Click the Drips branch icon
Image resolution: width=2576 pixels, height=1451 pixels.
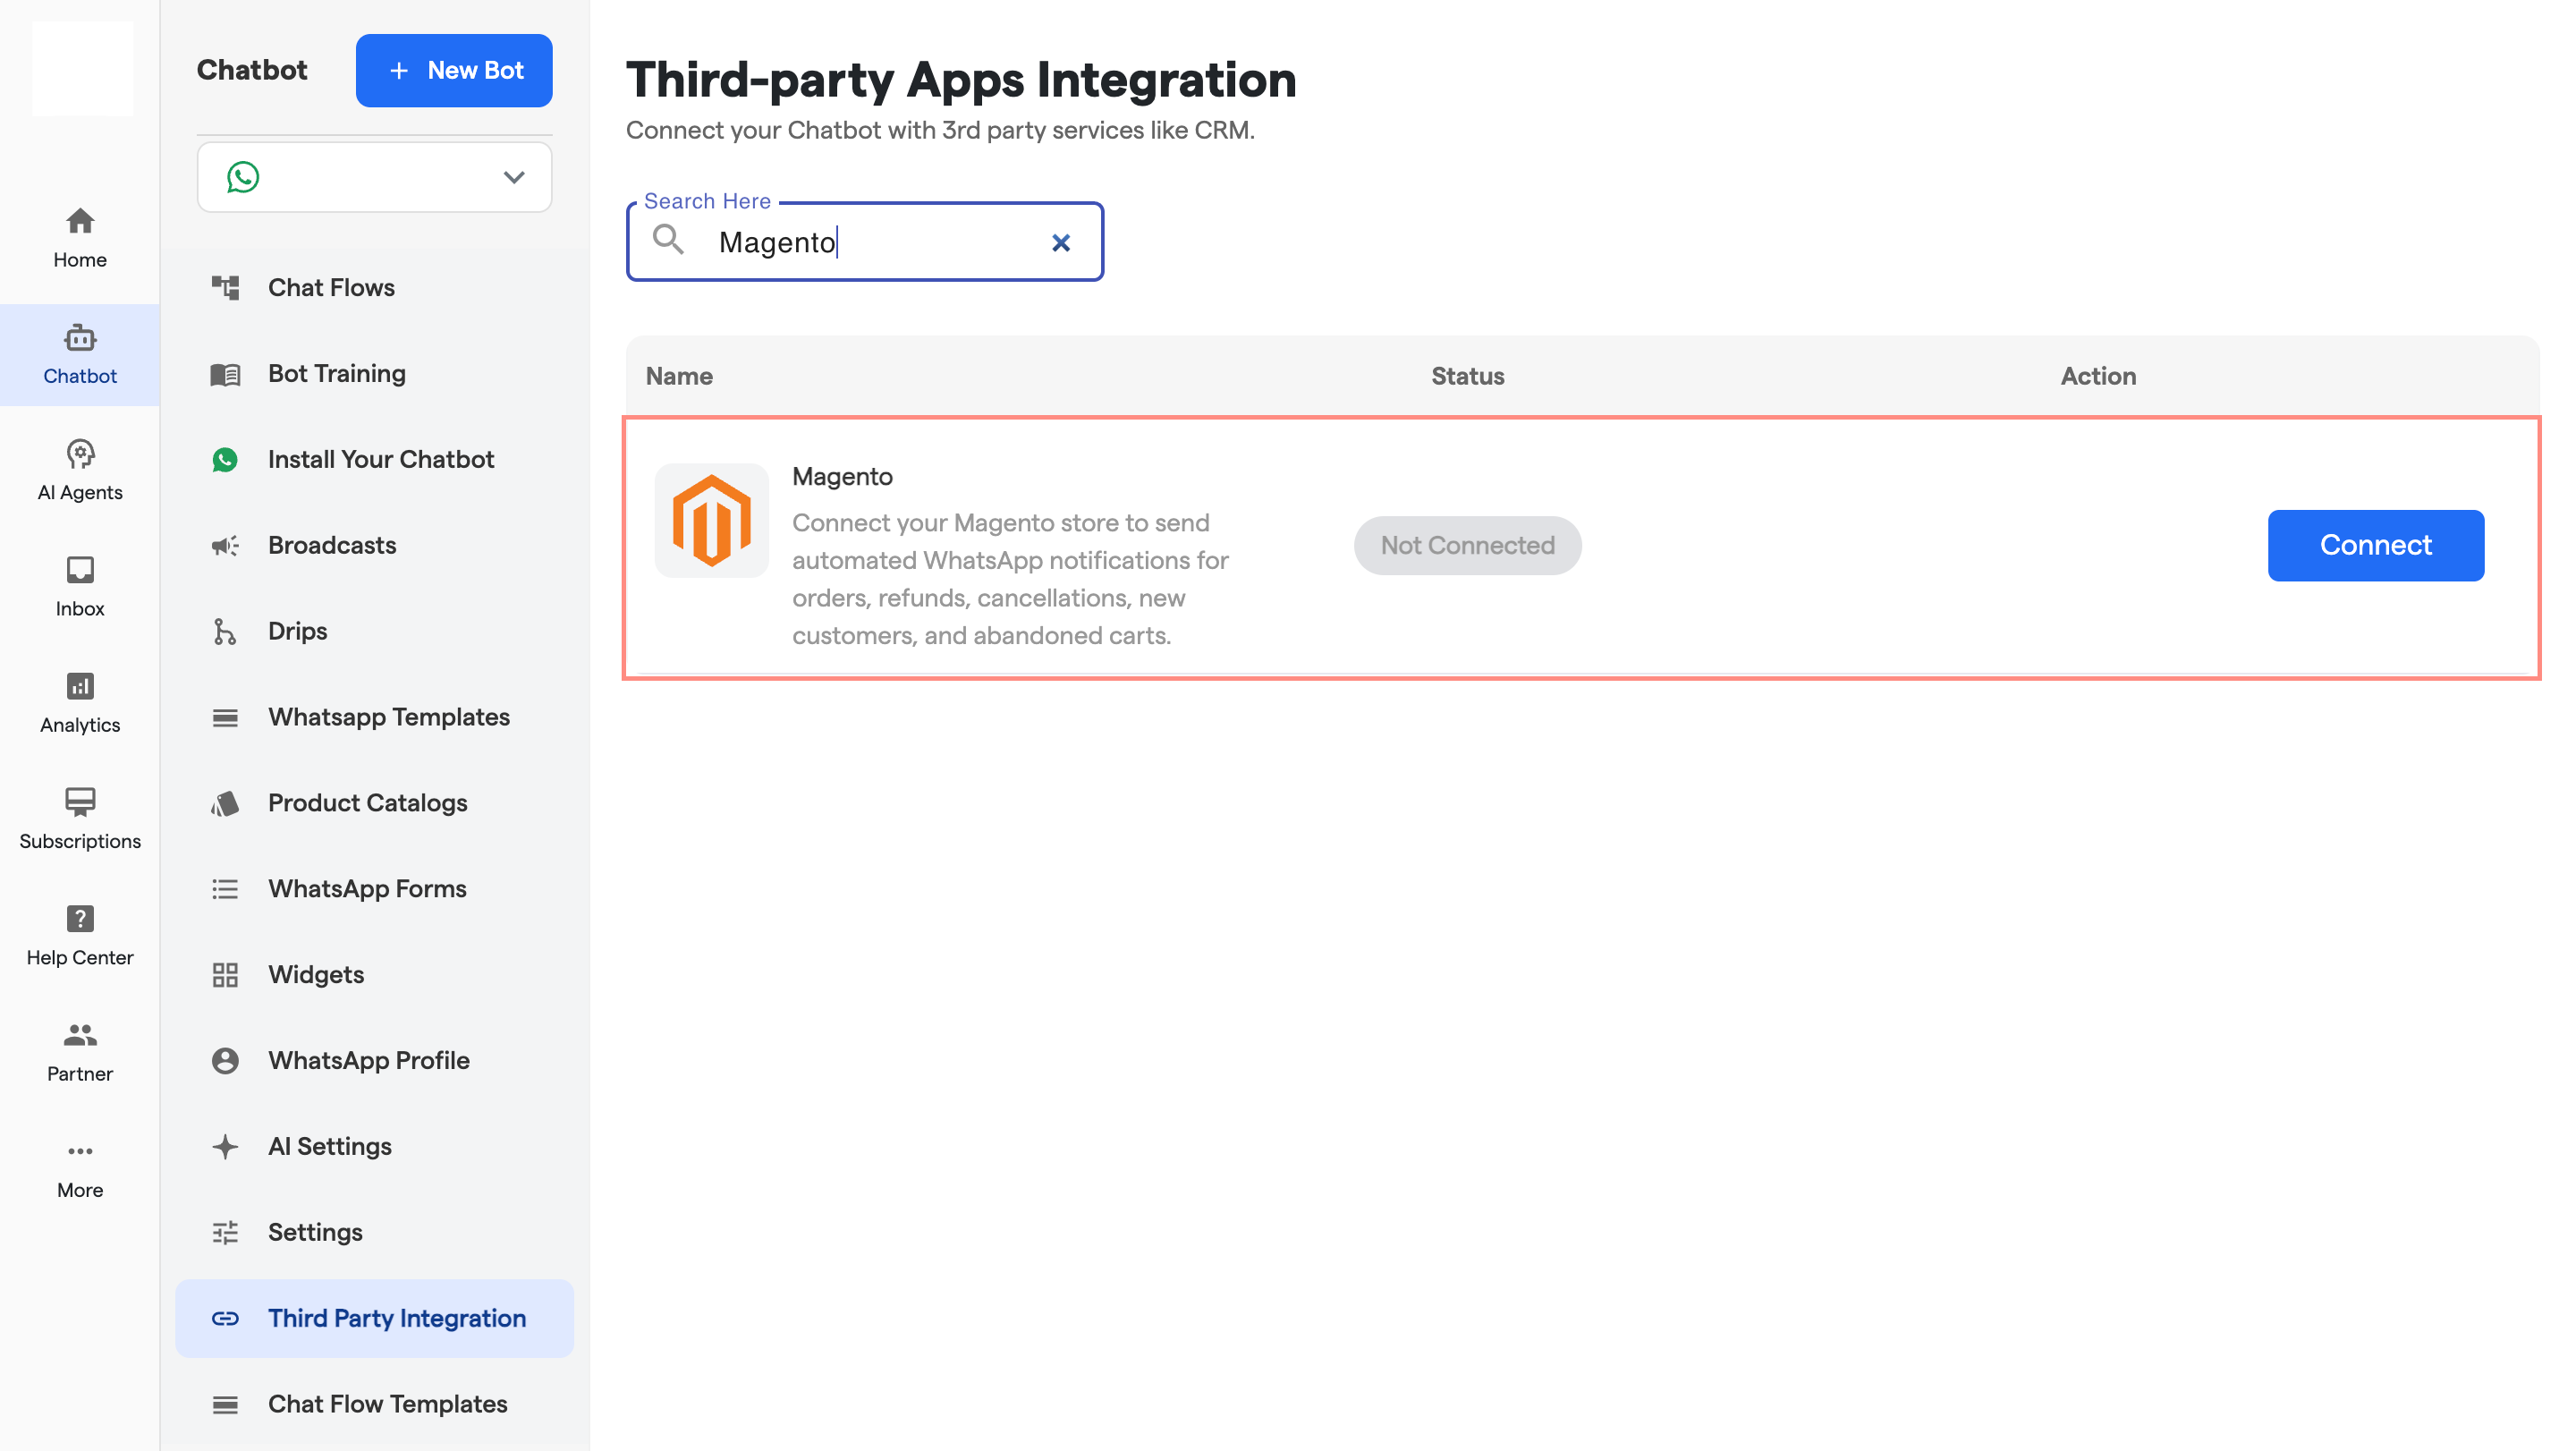225,632
